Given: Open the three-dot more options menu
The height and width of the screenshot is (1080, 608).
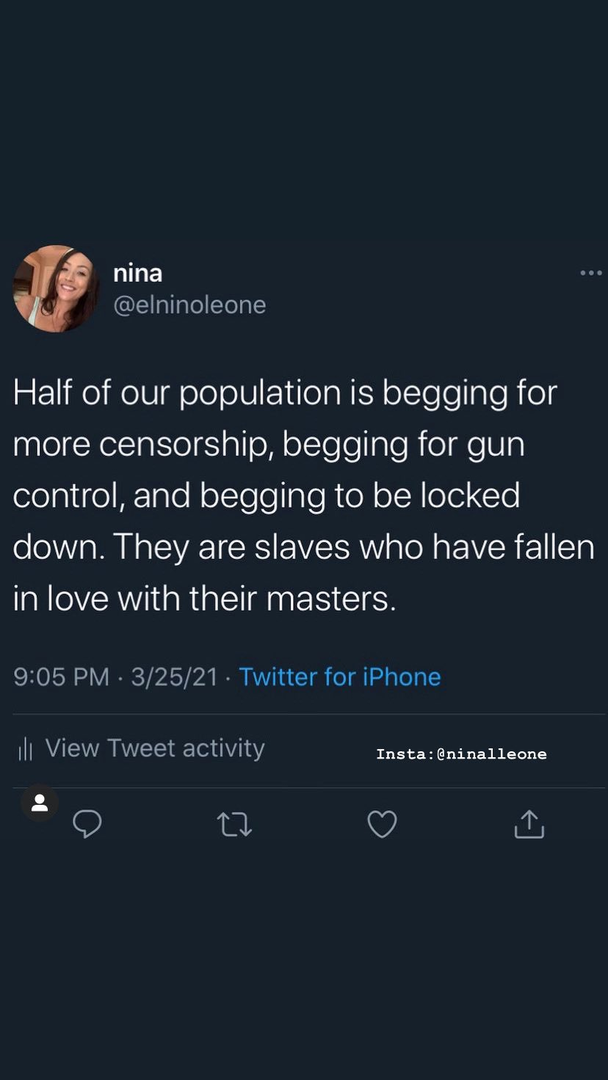Looking at the screenshot, I should (x=591, y=273).
